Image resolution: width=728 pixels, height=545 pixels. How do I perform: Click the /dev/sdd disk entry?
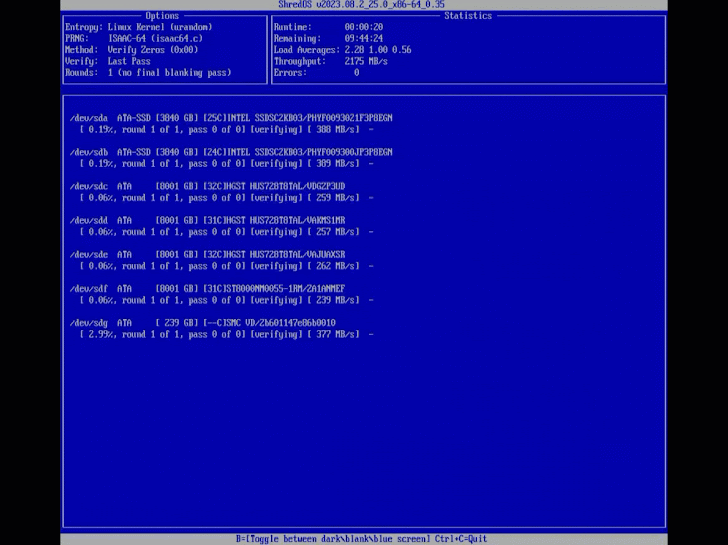208,220
